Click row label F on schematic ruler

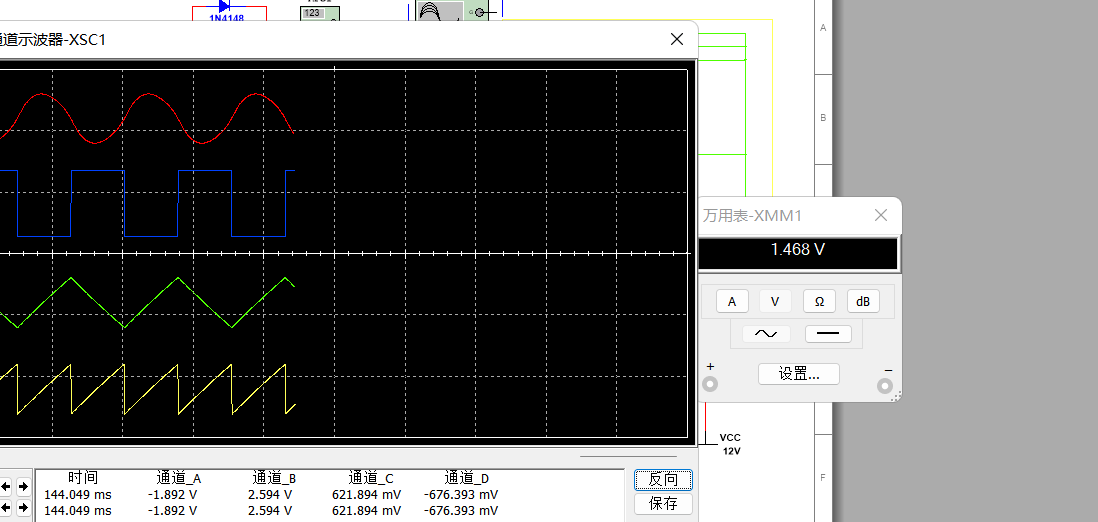pyautogui.click(x=824, y=478)
